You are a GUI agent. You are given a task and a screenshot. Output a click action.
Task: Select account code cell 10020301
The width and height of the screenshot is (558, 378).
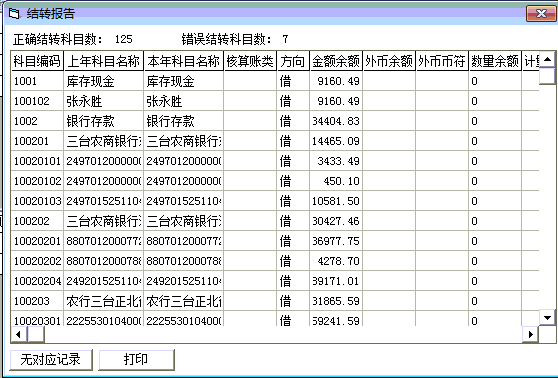(37, 319)
